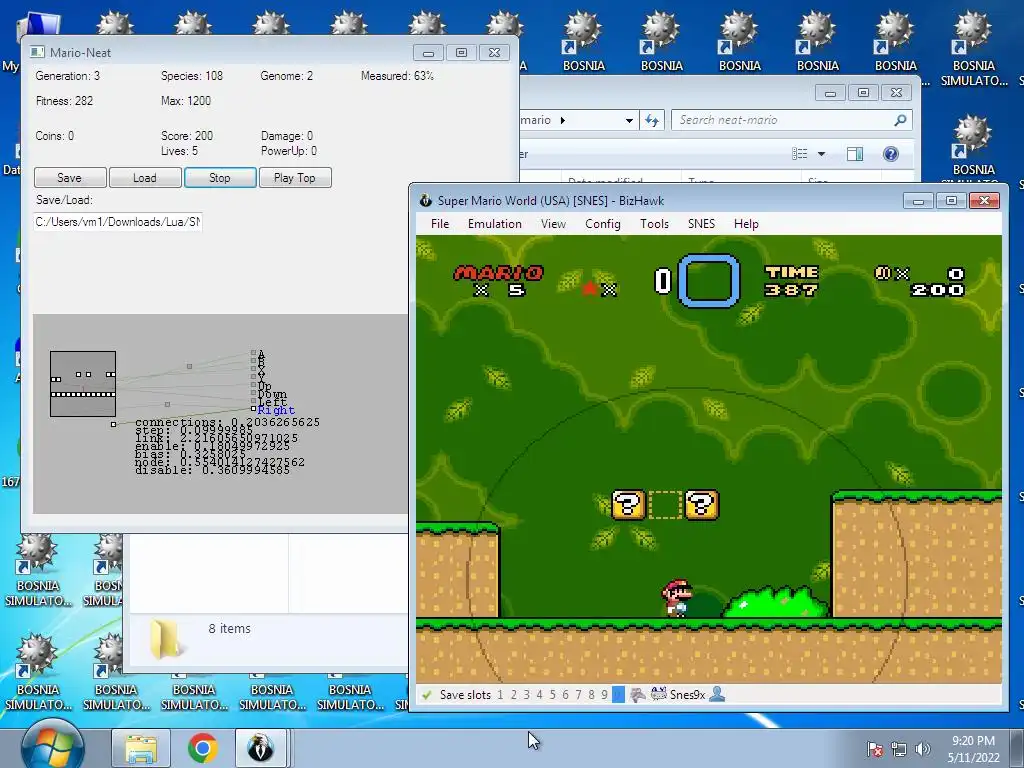Click the network tray icon

point(899,749)
